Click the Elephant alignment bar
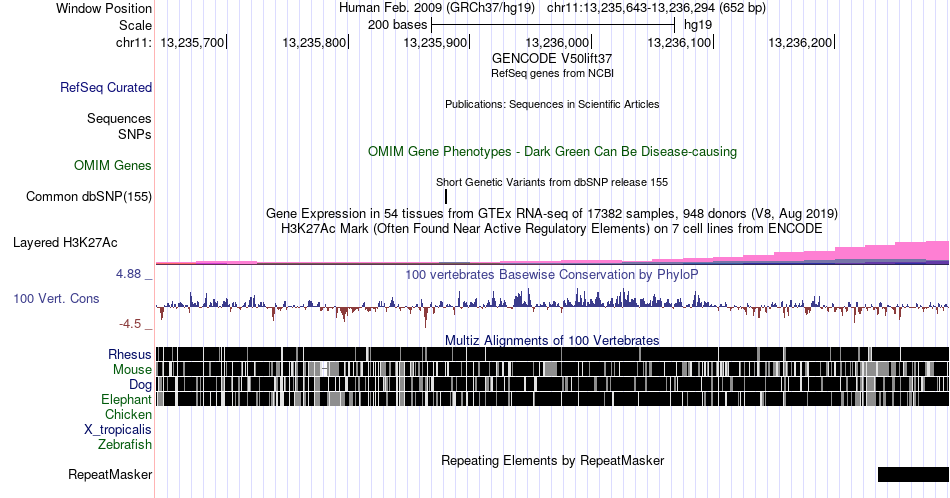 (553, 399)
